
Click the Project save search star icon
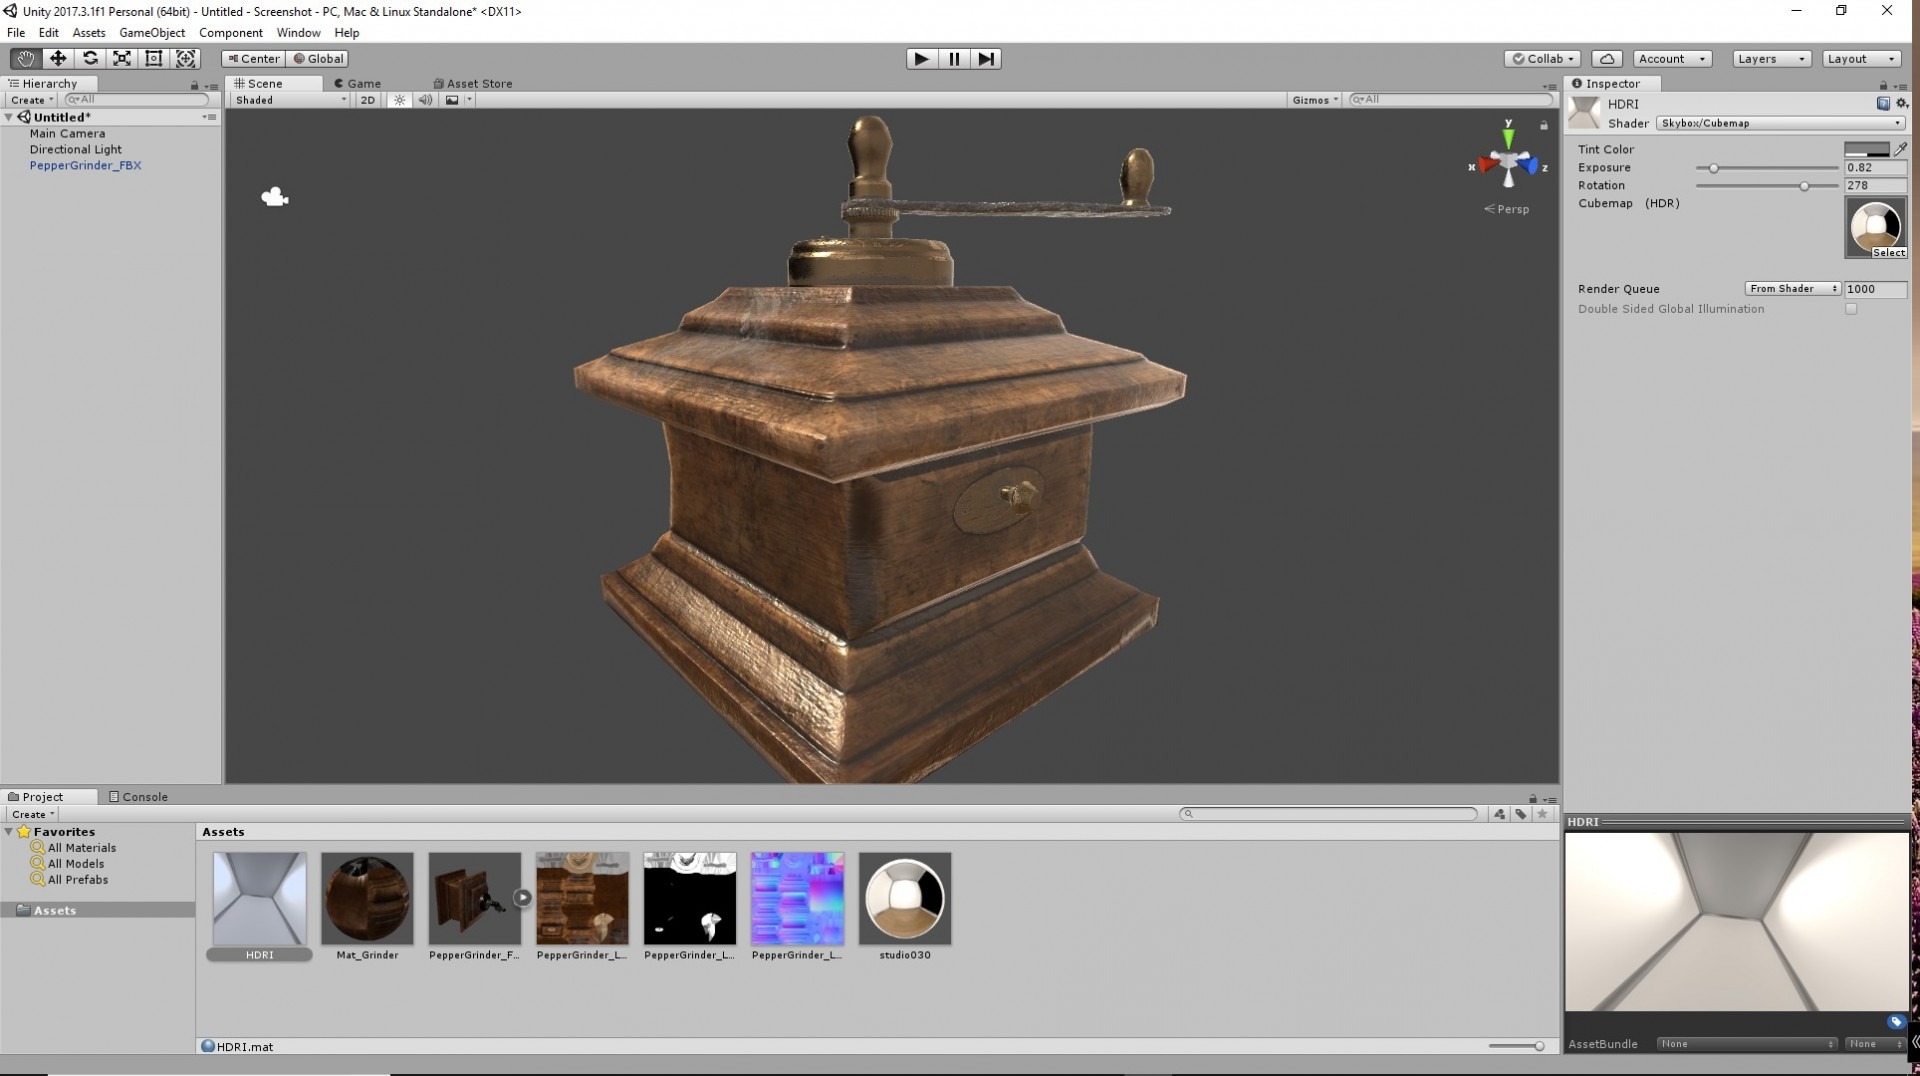pyautogui.click(x=1542, y=815)
